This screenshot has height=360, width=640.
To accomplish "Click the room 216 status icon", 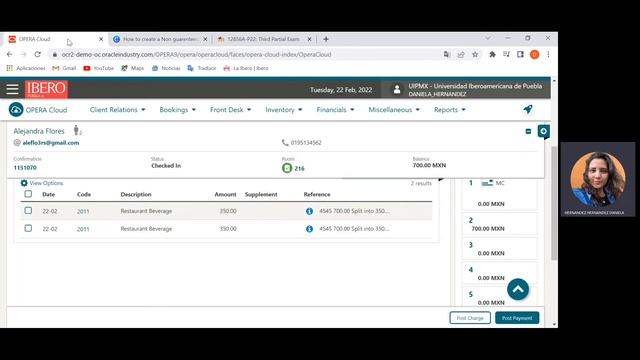I will point(287,168).
